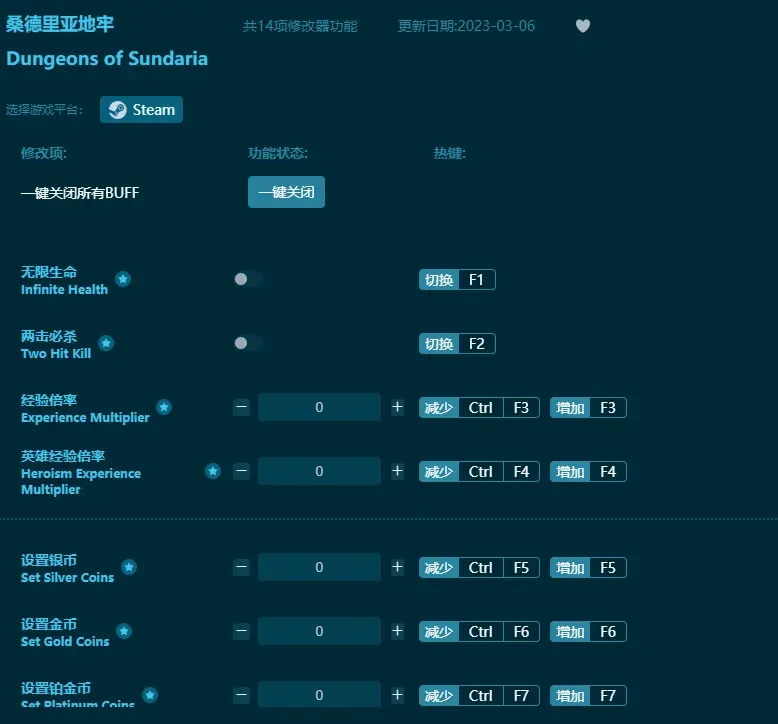778x724 pixels.
Task: Click the Infinite Health label
Action: 64,289
